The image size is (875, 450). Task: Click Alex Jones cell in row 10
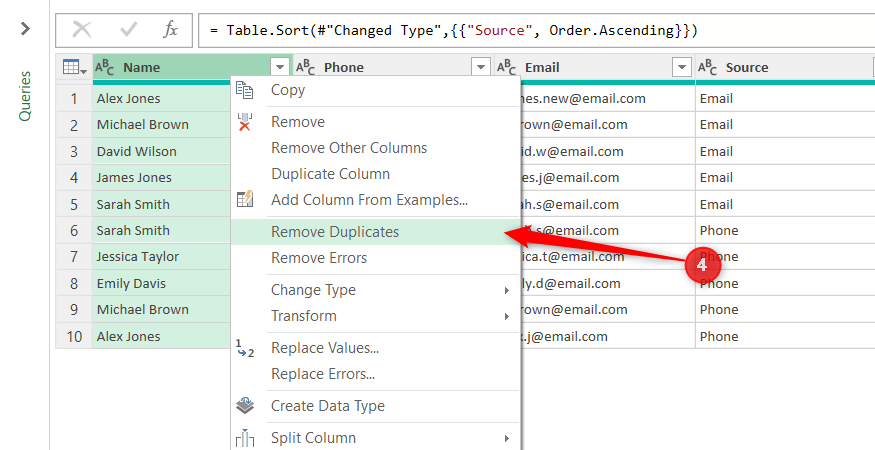pos(162,337)
